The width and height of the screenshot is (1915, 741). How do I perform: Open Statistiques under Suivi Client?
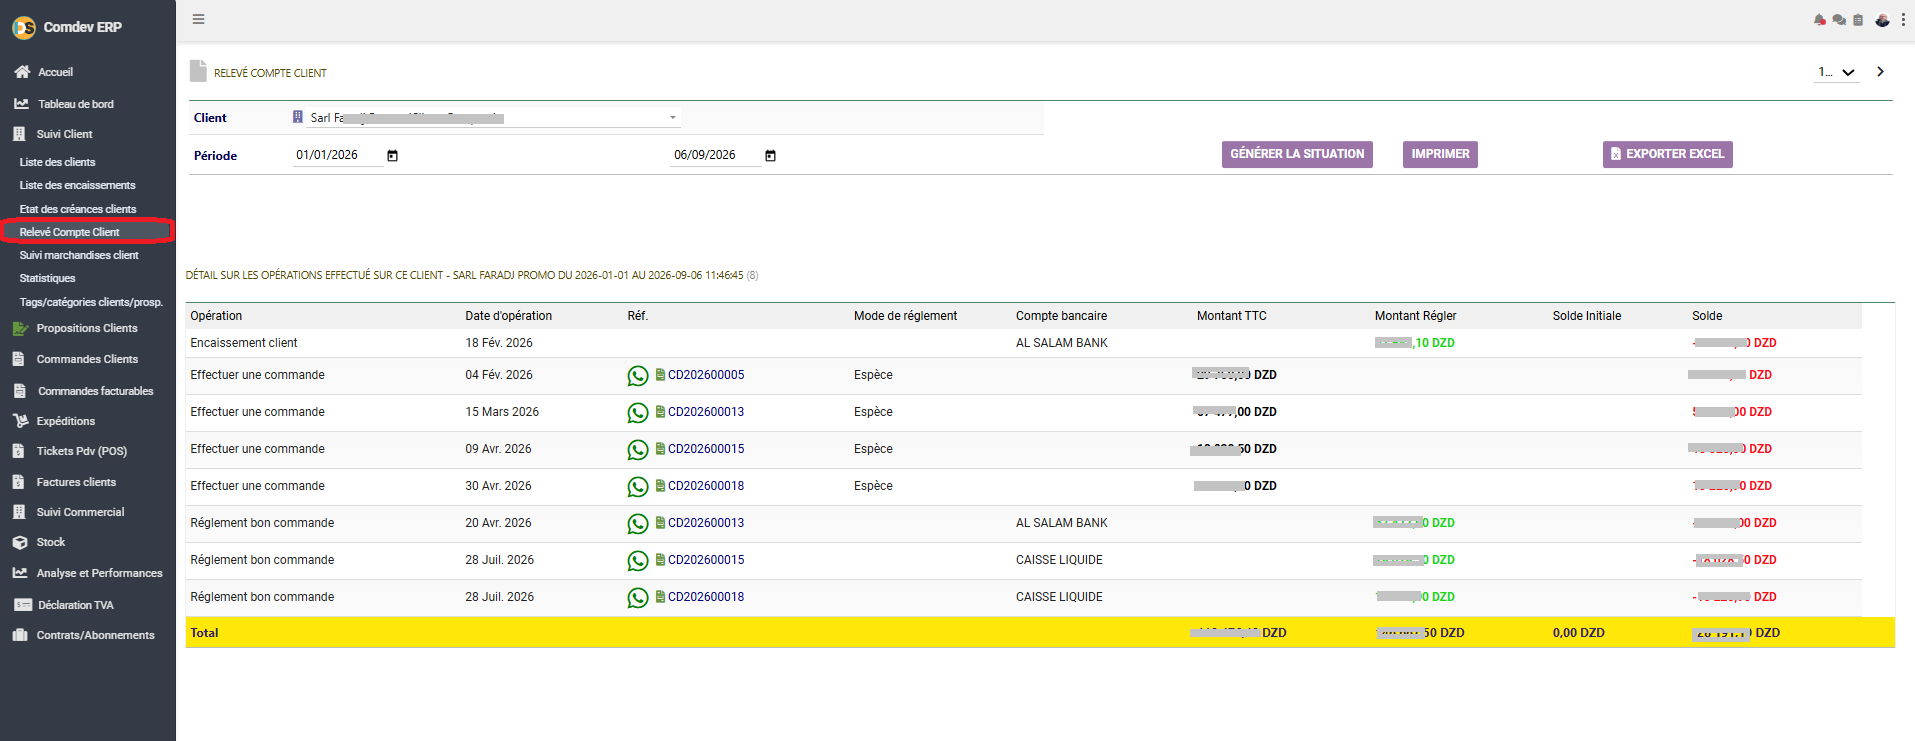pyautogui.click(x=48, y=278)
